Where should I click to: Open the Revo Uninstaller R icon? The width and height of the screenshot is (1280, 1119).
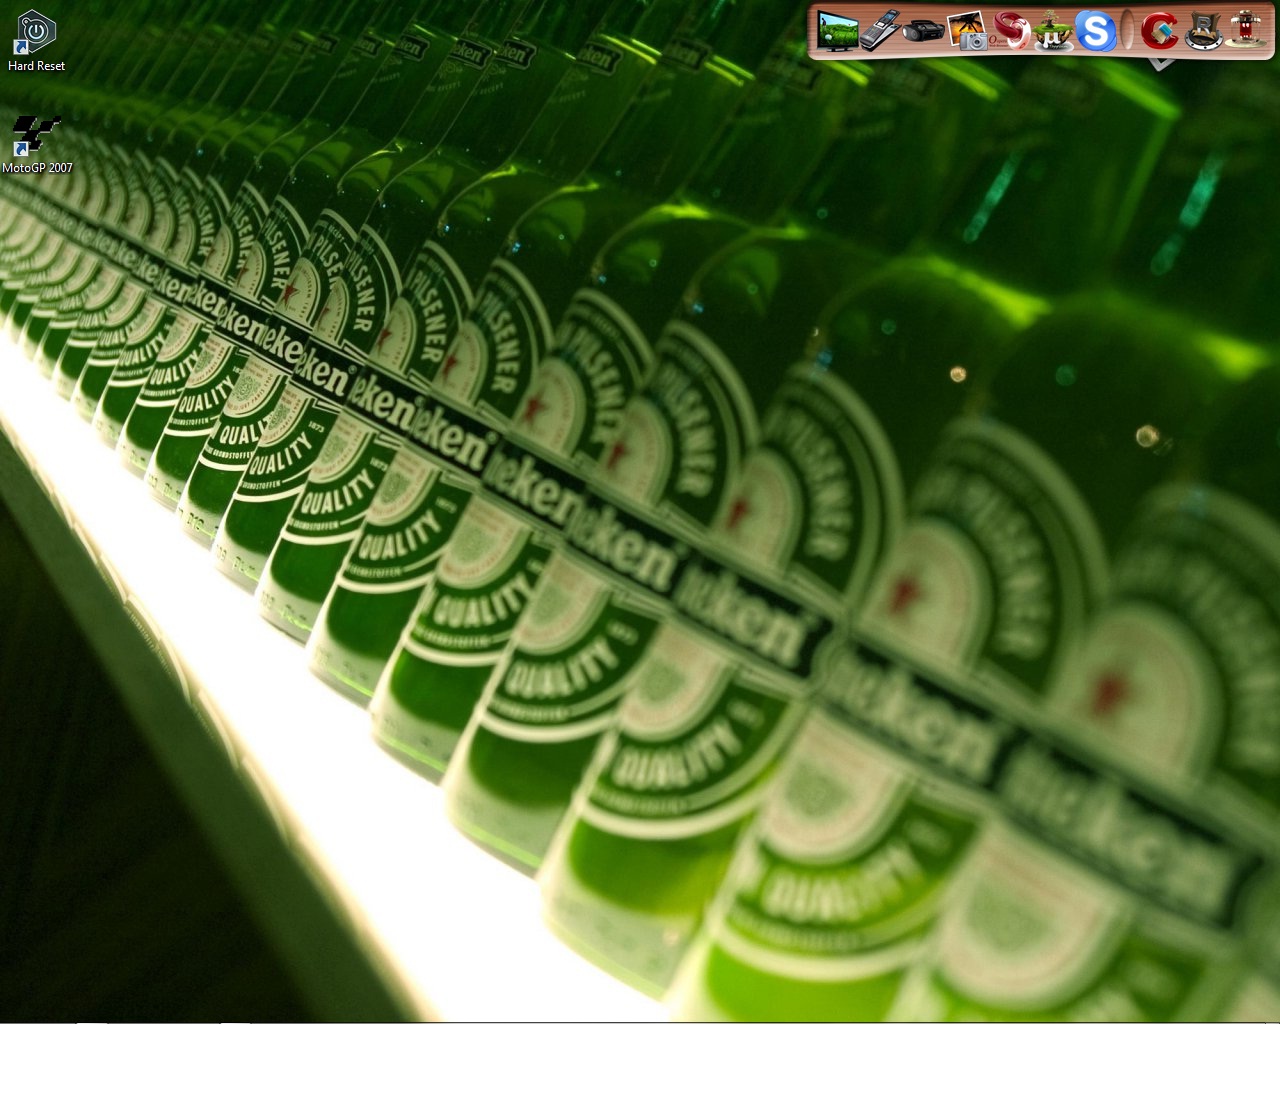click(1203, 31)
